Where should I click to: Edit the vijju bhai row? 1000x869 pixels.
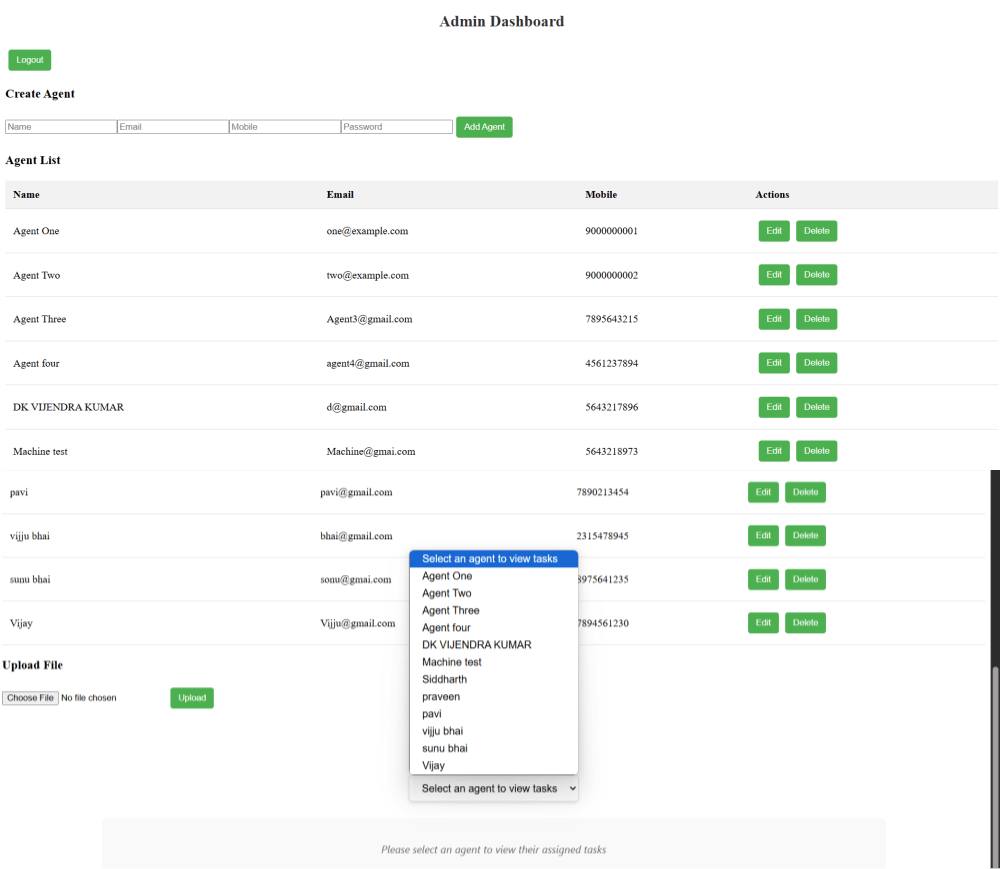[763, 536]
